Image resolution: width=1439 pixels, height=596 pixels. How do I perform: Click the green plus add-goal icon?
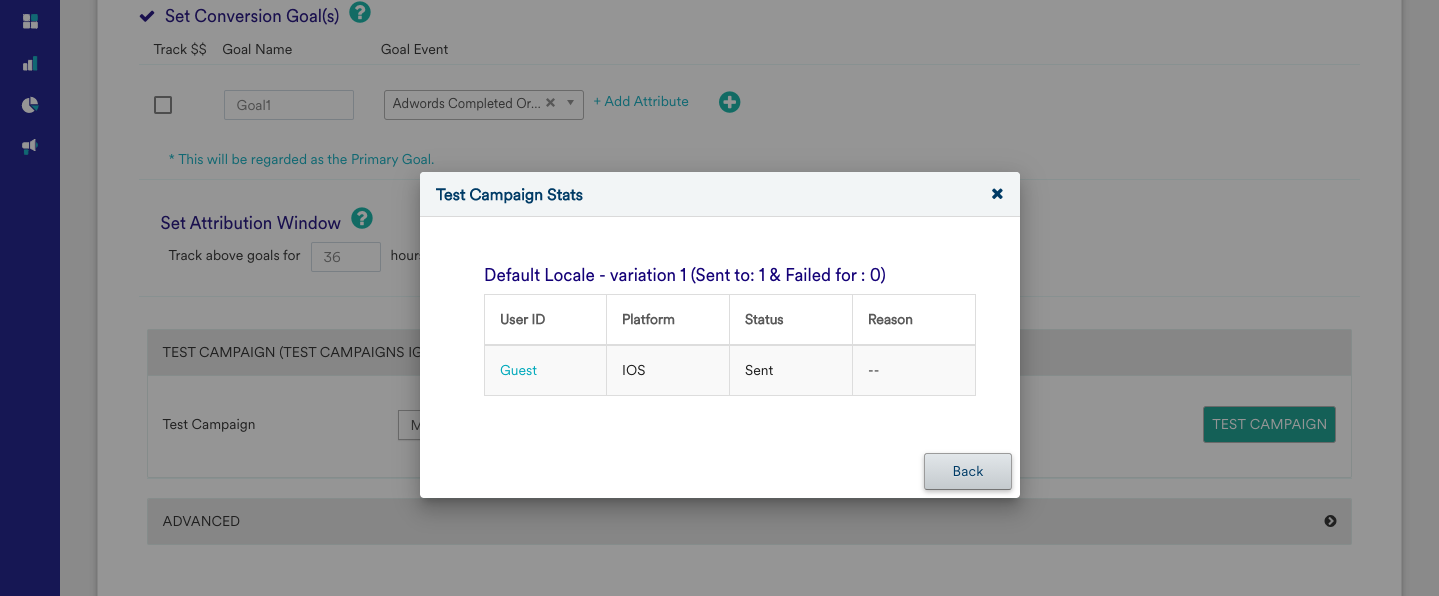tap(730, 102)
